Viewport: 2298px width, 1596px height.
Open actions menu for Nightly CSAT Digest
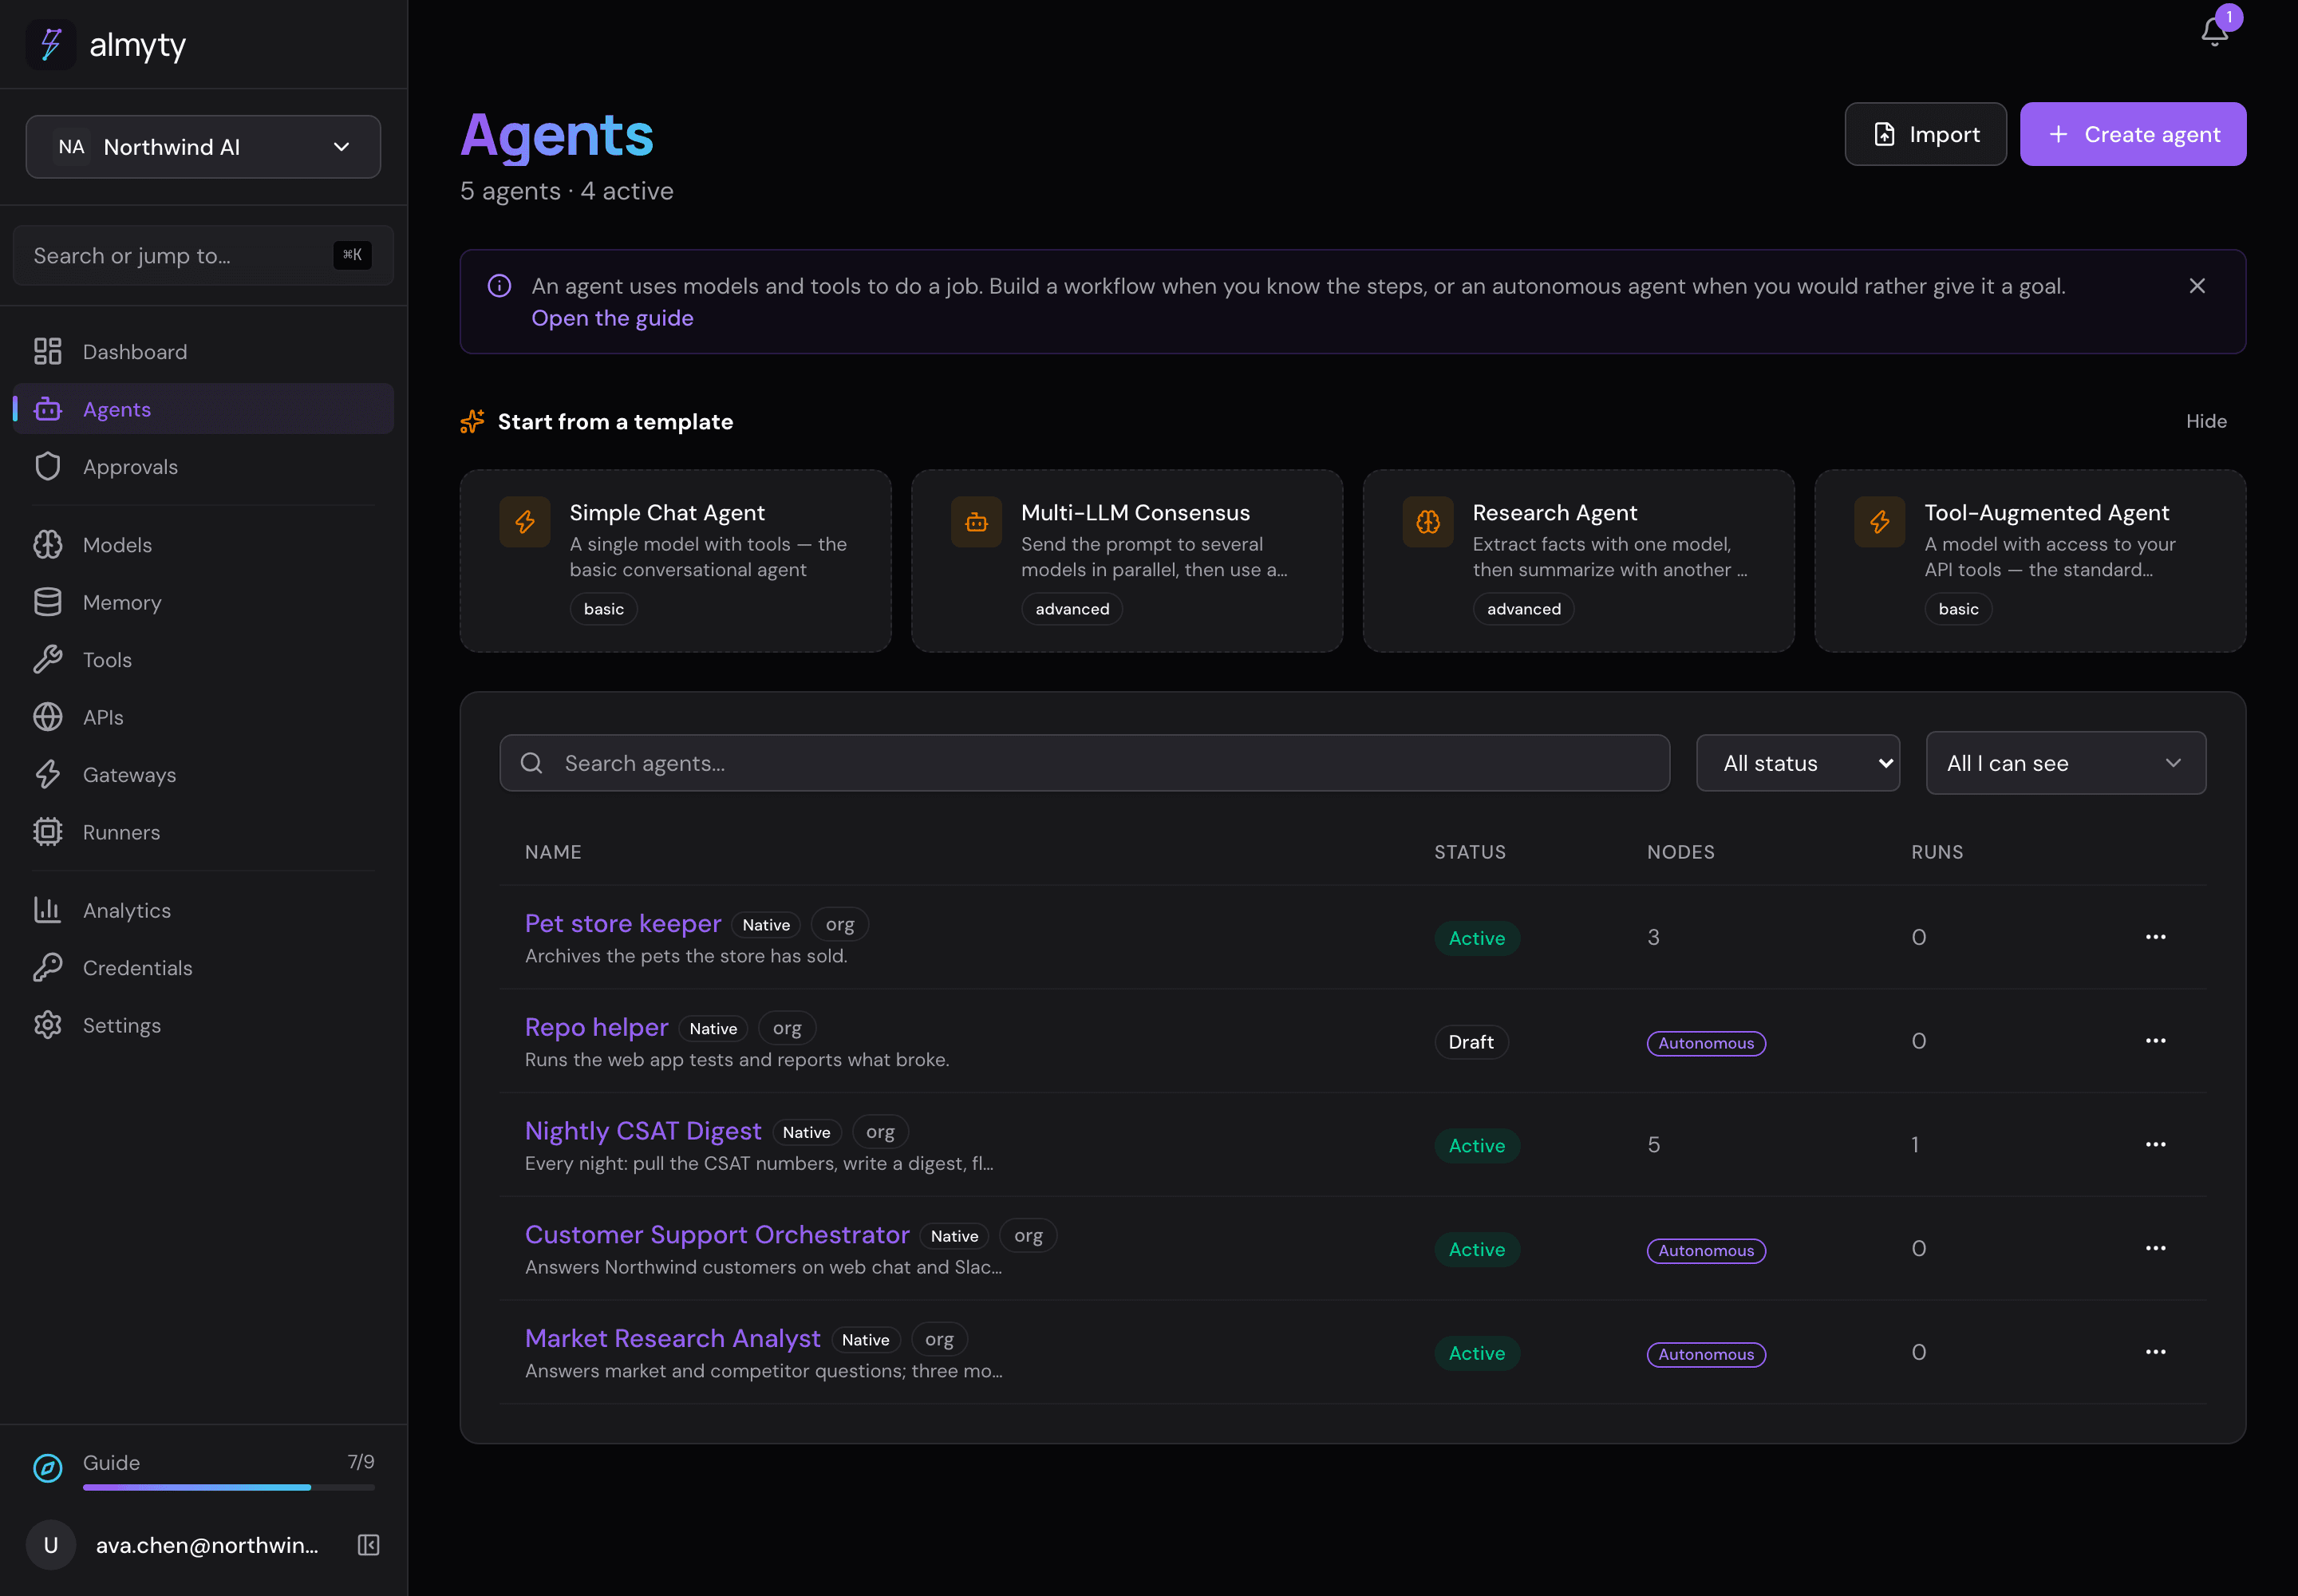2155,1144
